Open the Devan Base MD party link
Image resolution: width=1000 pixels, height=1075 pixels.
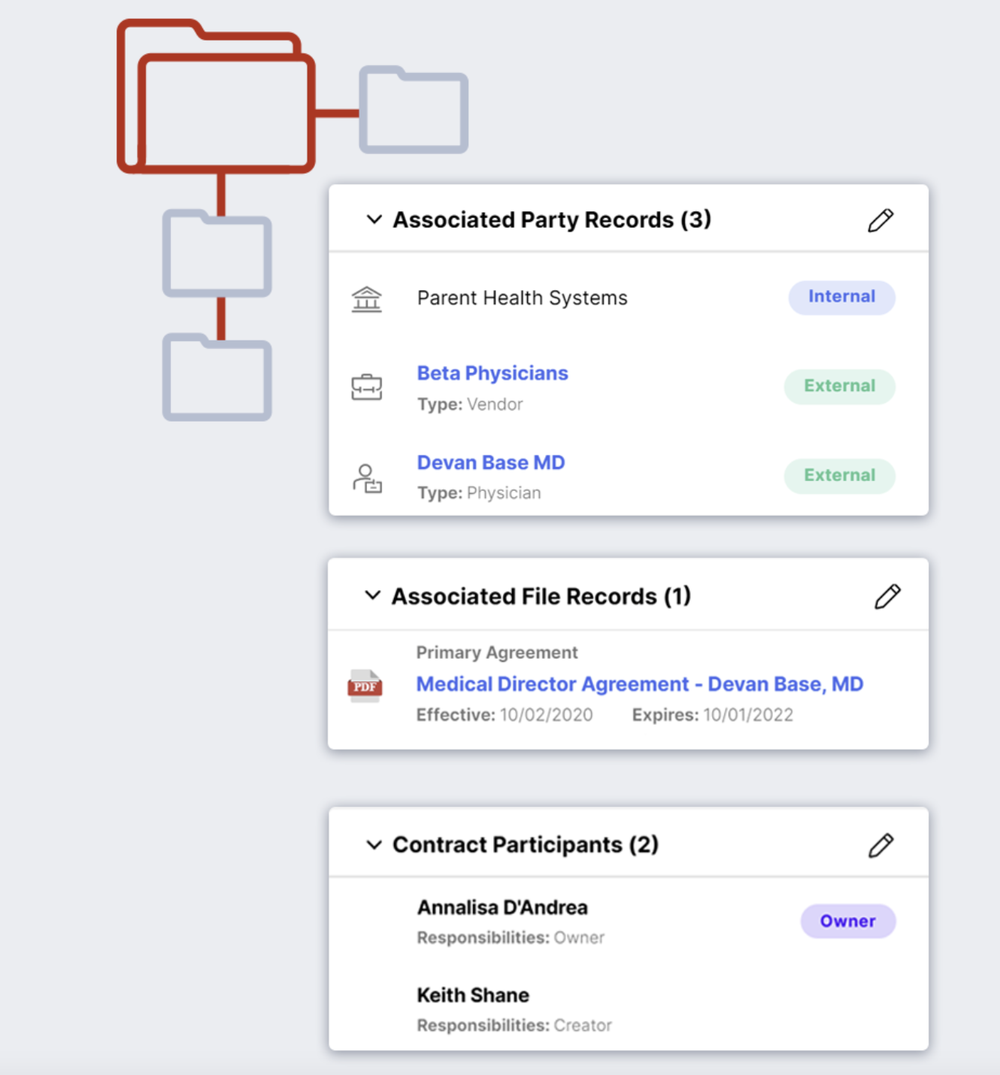point(490,463)
